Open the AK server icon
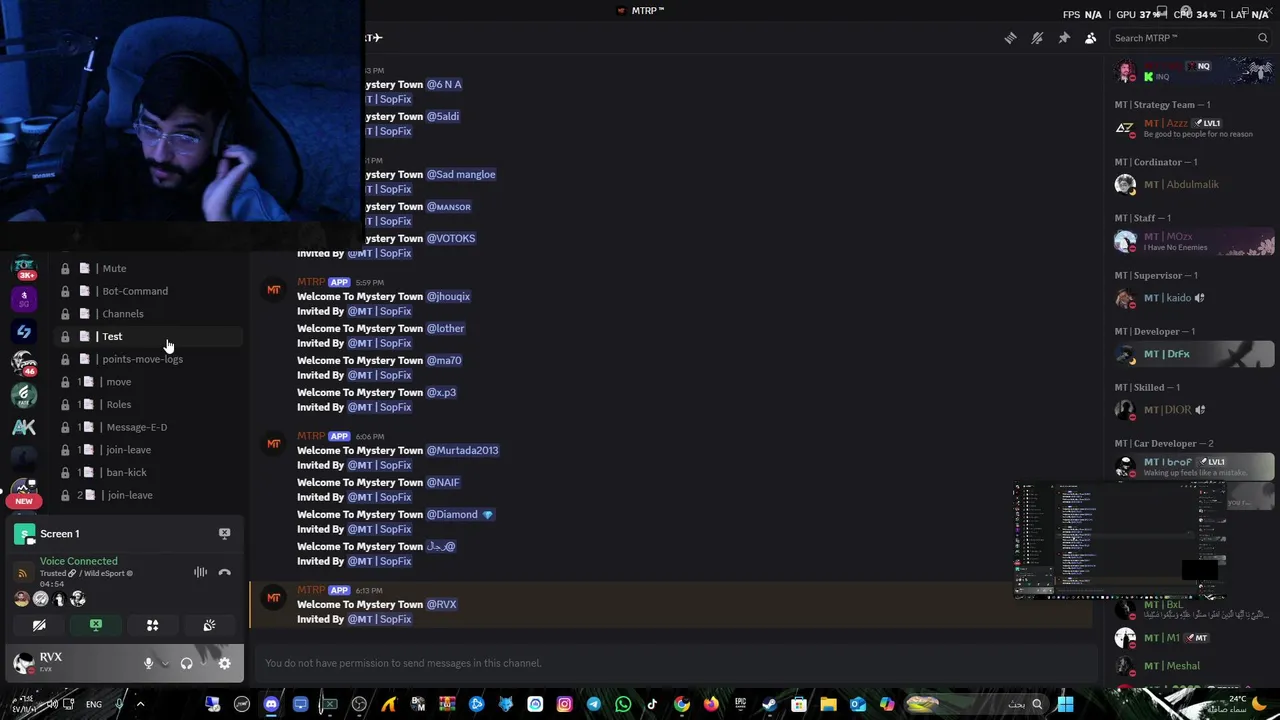The width and height of the screenshot is (1280, 720). pos(24,427)
